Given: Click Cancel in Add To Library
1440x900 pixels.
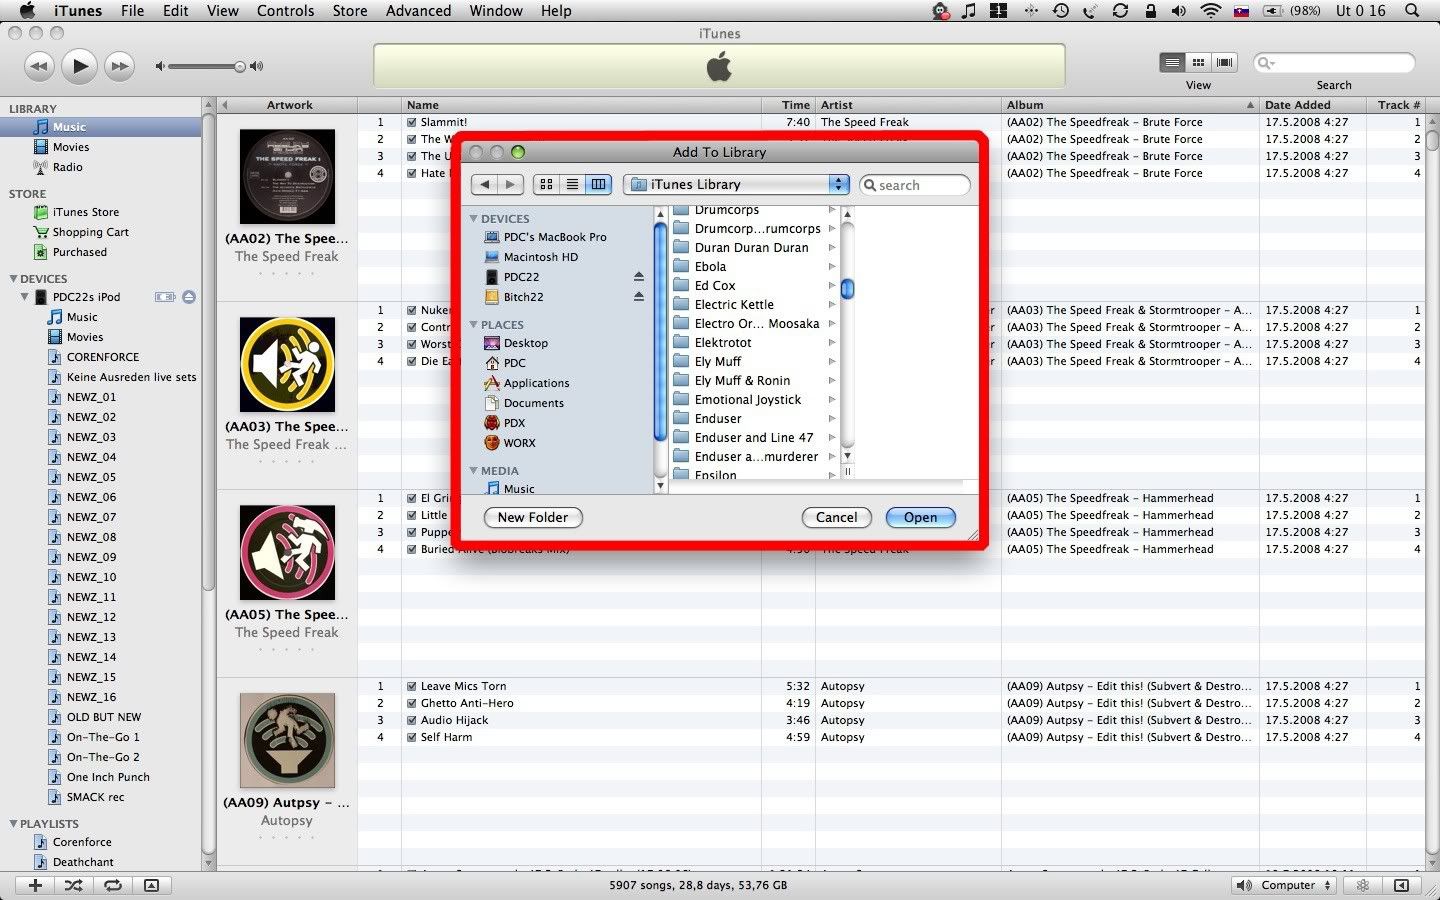Looking at the screenshot, I should [x=836, y=517].
